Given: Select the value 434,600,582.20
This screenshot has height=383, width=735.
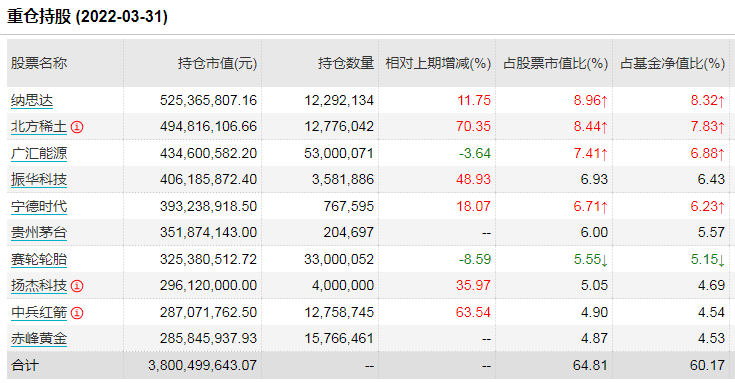Looking at the screenshot, I should click(209, 153).
